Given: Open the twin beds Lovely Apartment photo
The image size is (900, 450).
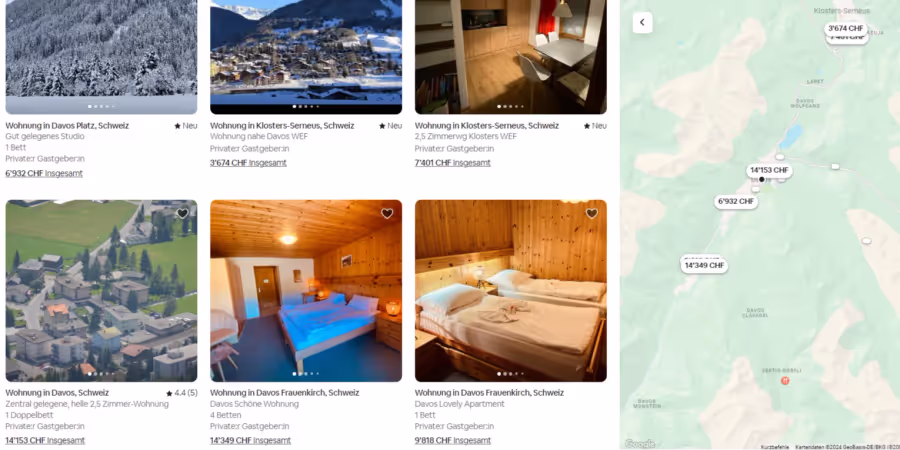Looking at the screenshot, I should pos(511,290).
